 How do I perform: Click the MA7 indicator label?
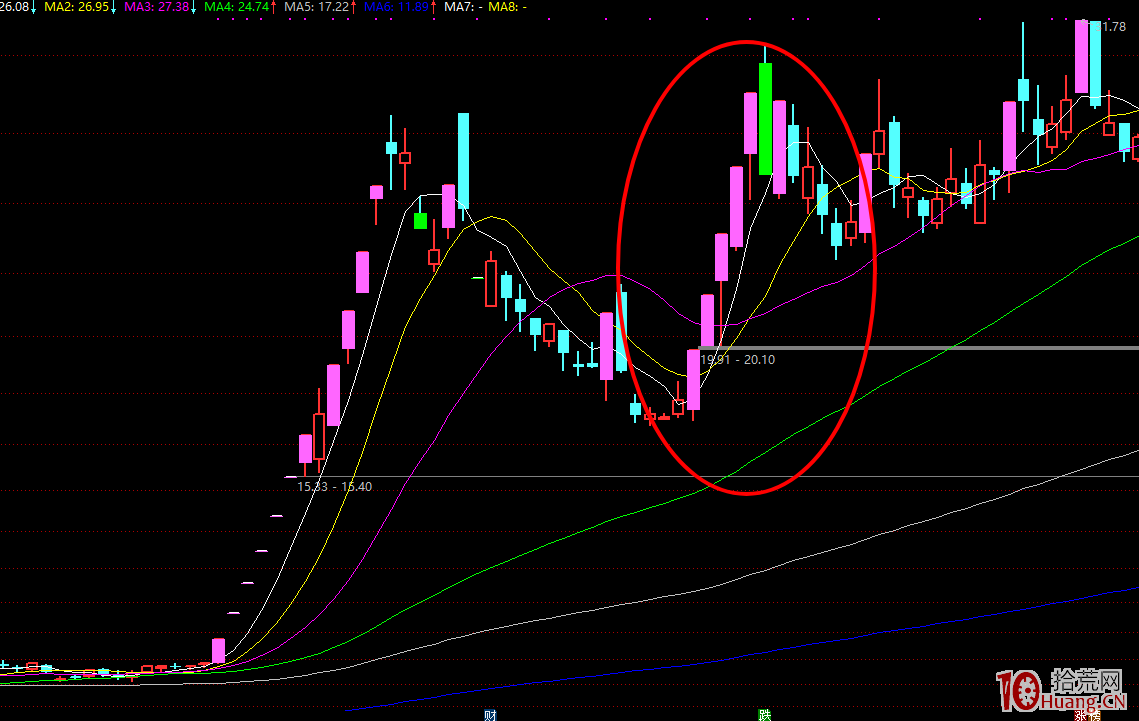(x=463, y=7)
